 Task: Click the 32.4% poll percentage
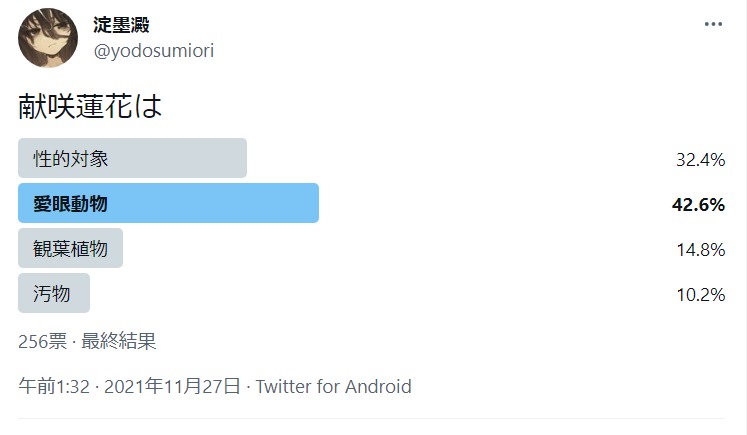(699, 159)
